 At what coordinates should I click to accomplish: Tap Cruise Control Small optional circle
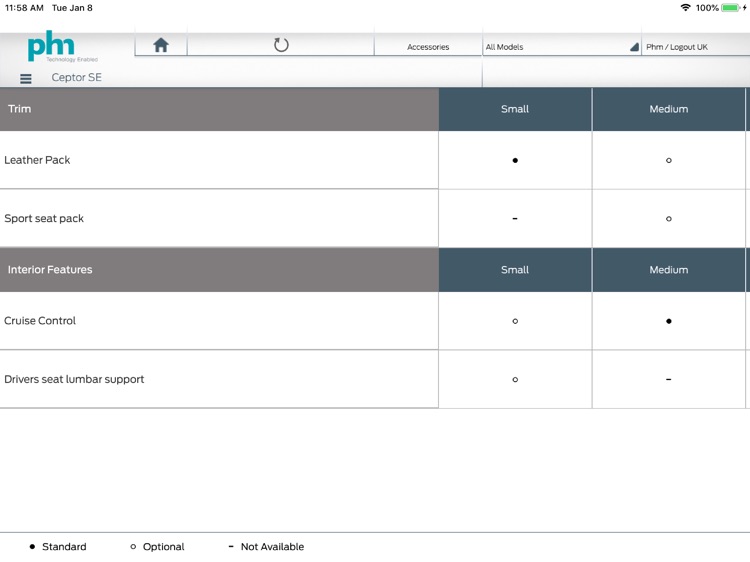click(515, 321)
